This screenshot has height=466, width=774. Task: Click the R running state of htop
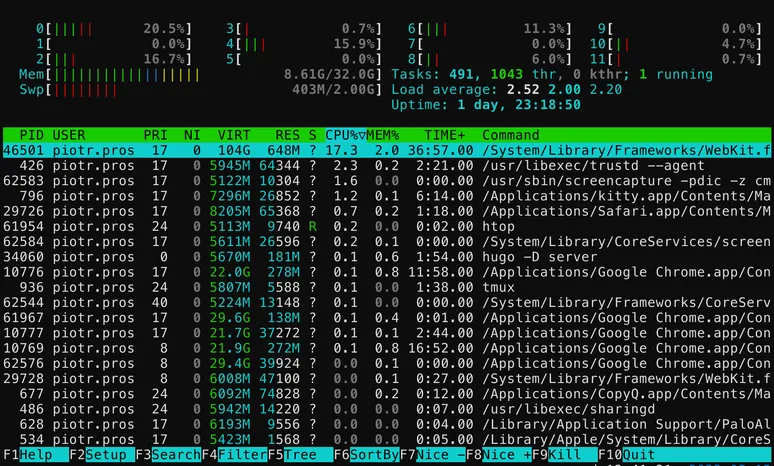point(312,227)
